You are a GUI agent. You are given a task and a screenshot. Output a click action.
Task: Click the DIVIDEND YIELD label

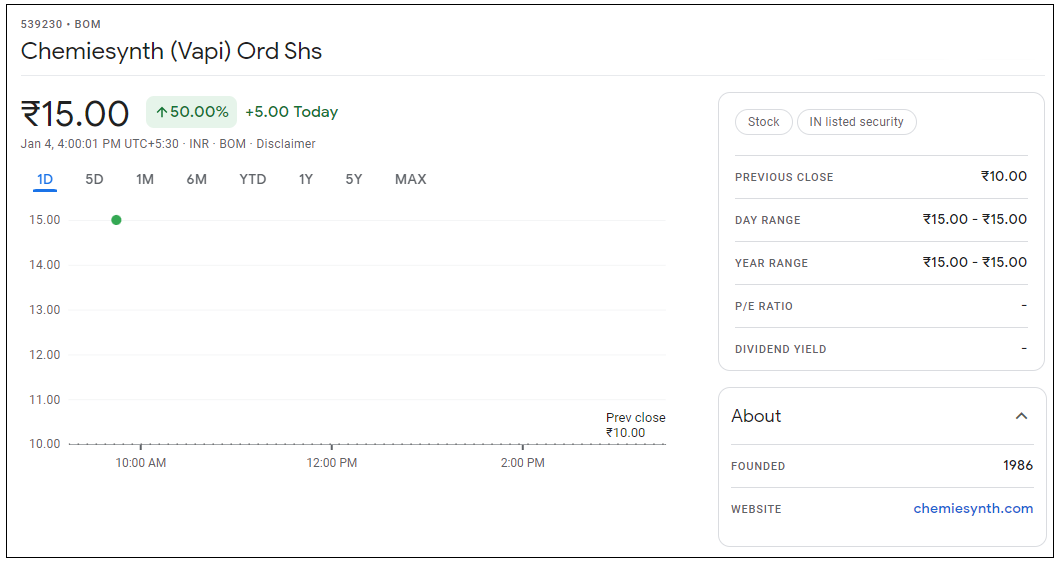pos(781,349)
